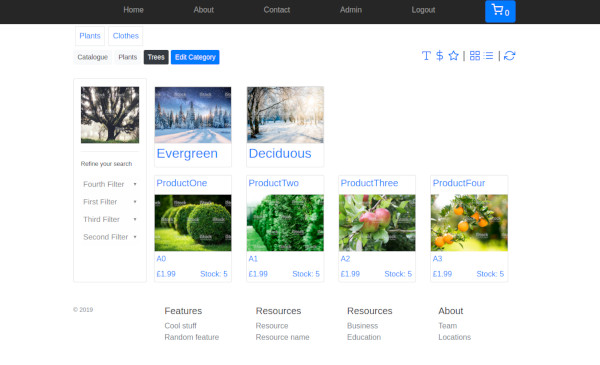Click 'Stock: 5' on ProductTwo card
The width and height of the screenshot is (600, 365).
(306, 274)
